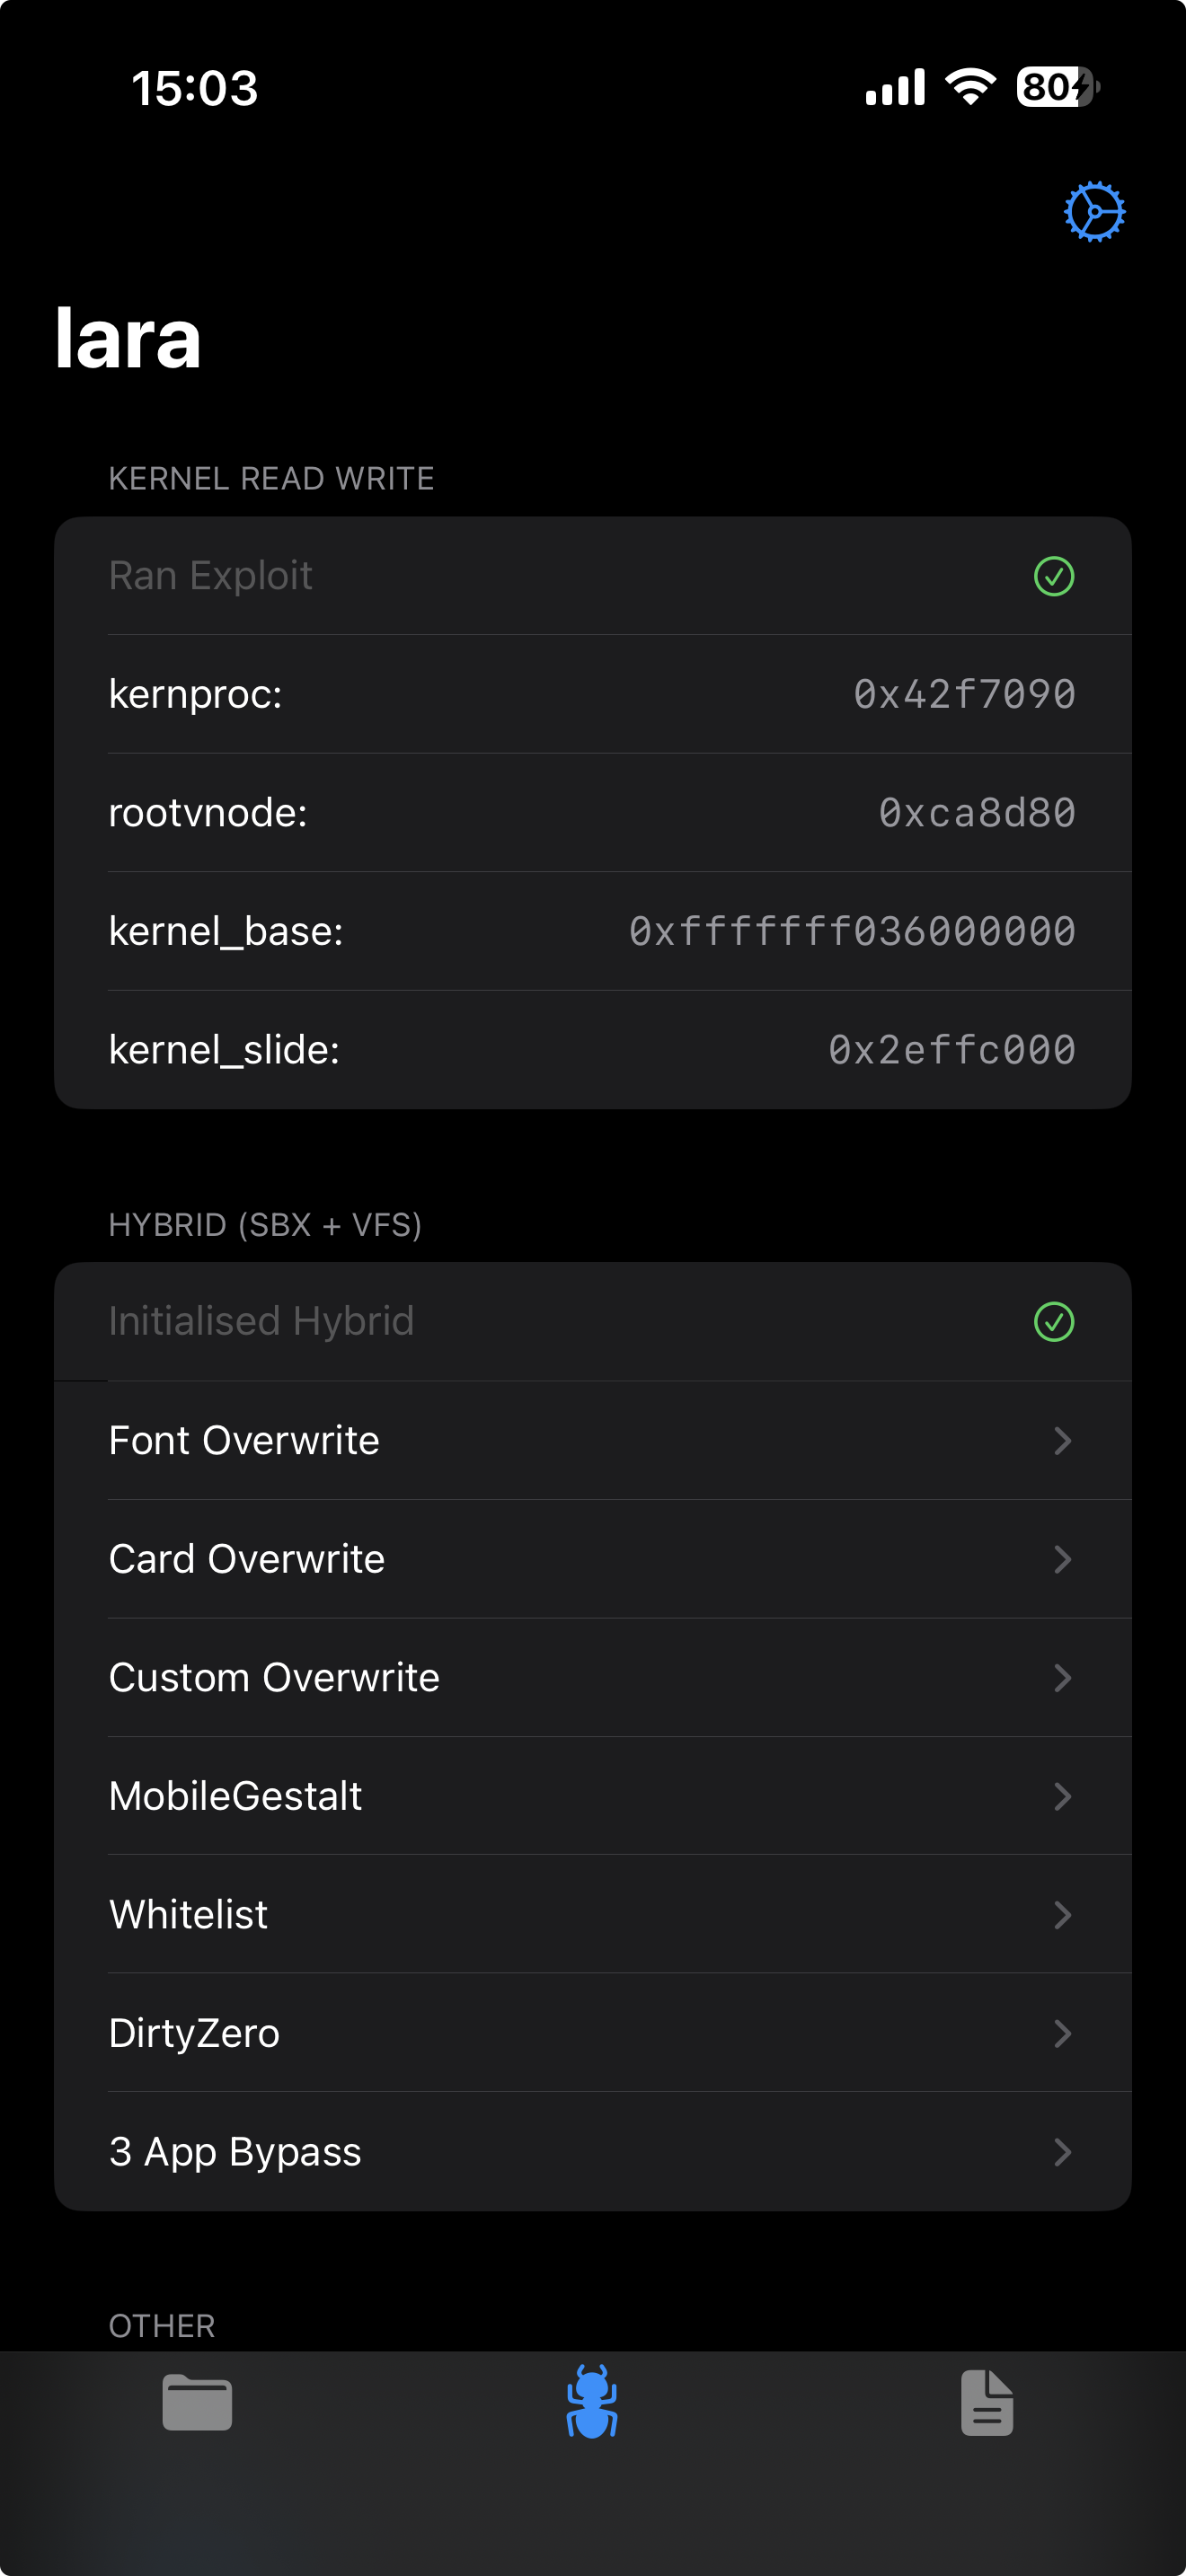Tap the rootvnode value 0xca8d80
1186x2576 pixels.
[977, 813]
